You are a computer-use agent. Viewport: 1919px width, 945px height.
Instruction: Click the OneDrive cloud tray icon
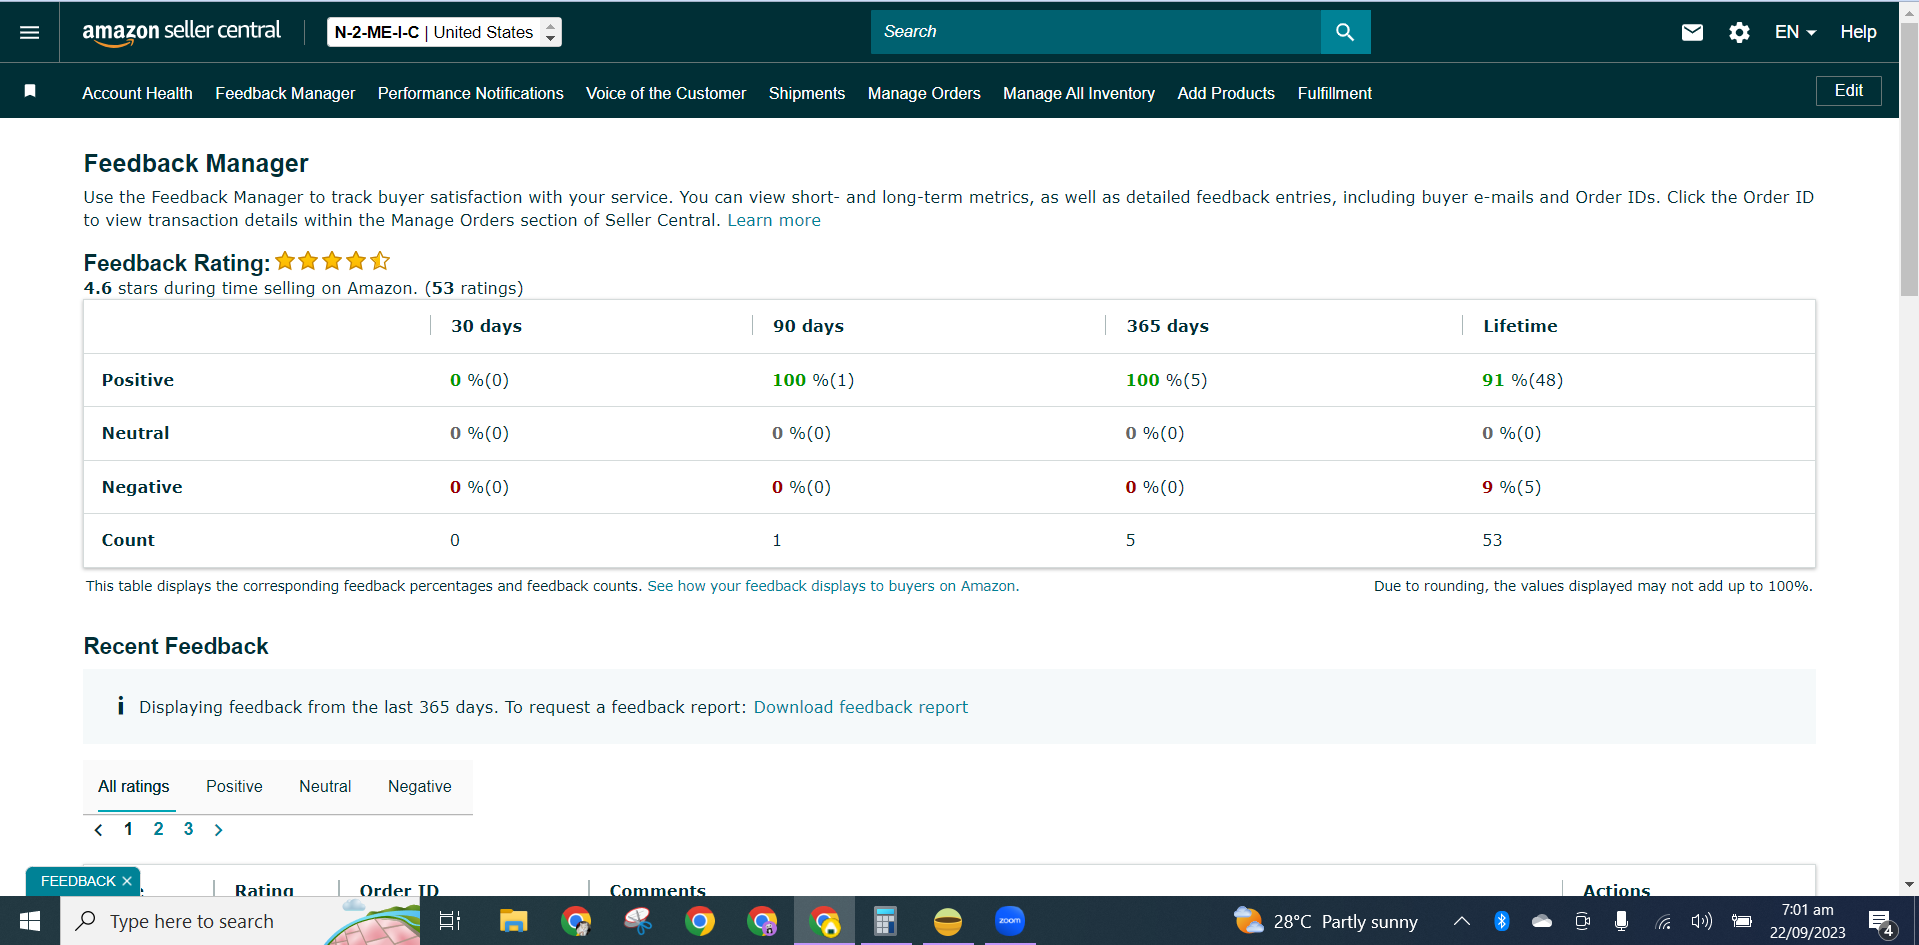pos(1542,921)
